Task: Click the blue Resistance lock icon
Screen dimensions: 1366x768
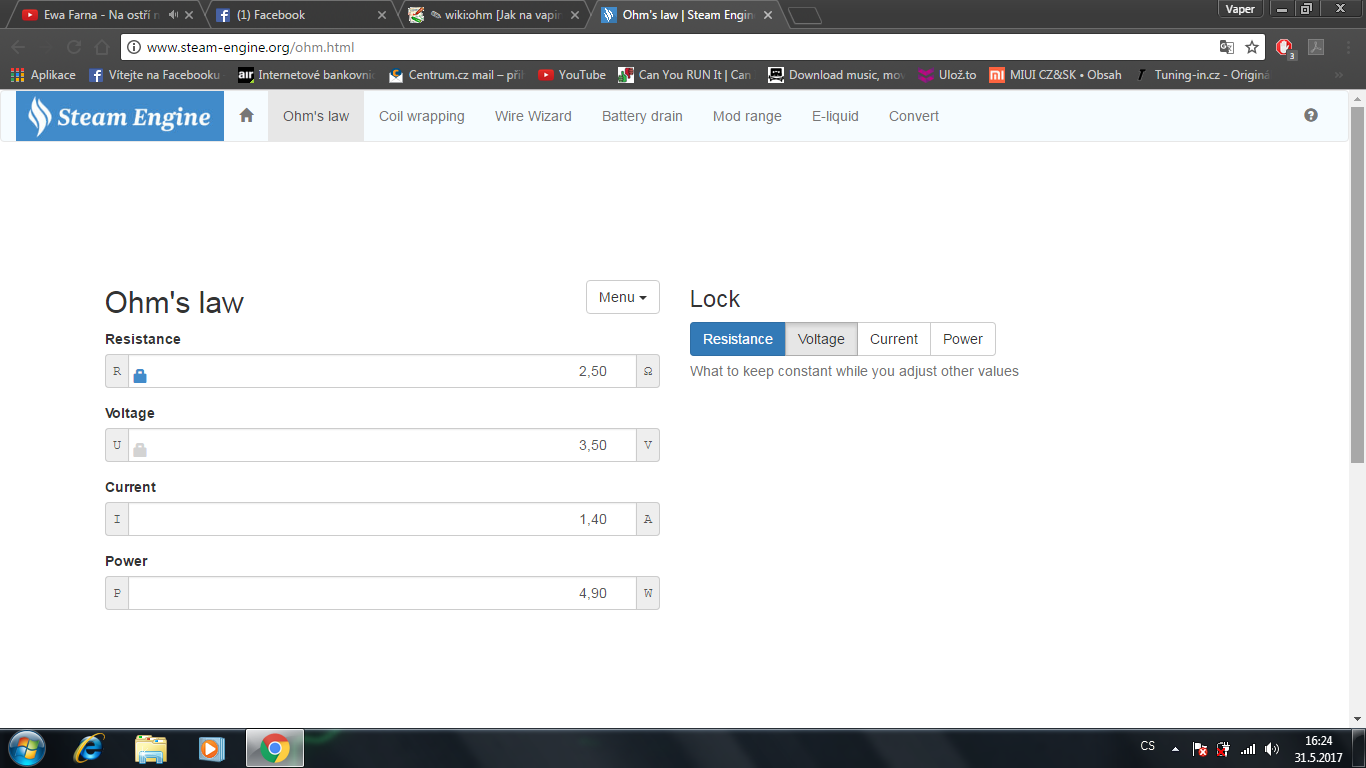Action: (140, 376)
